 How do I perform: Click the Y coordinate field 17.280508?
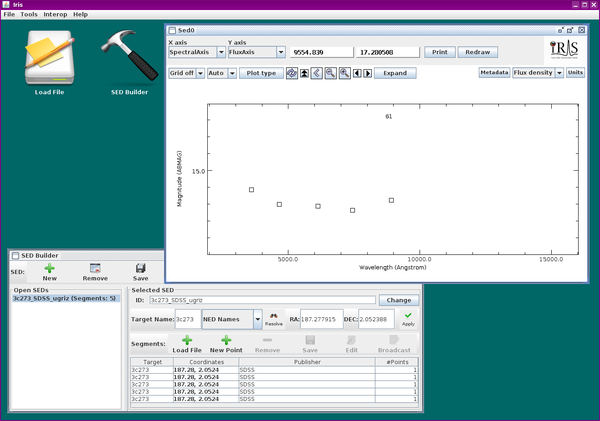pos(388,52)
